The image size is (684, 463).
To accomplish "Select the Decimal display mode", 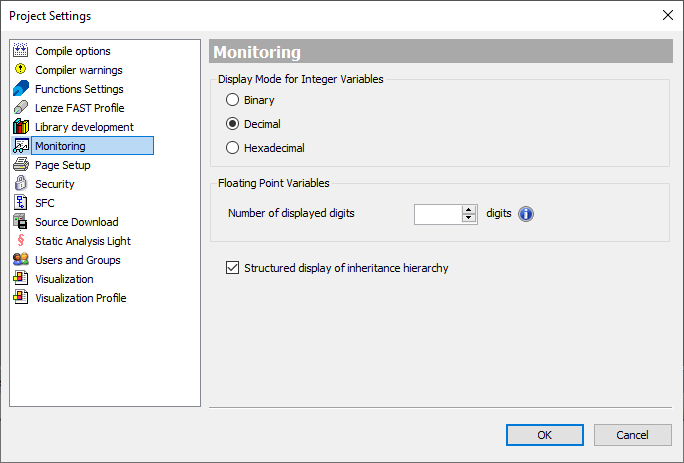I will (x=233, y=124).
